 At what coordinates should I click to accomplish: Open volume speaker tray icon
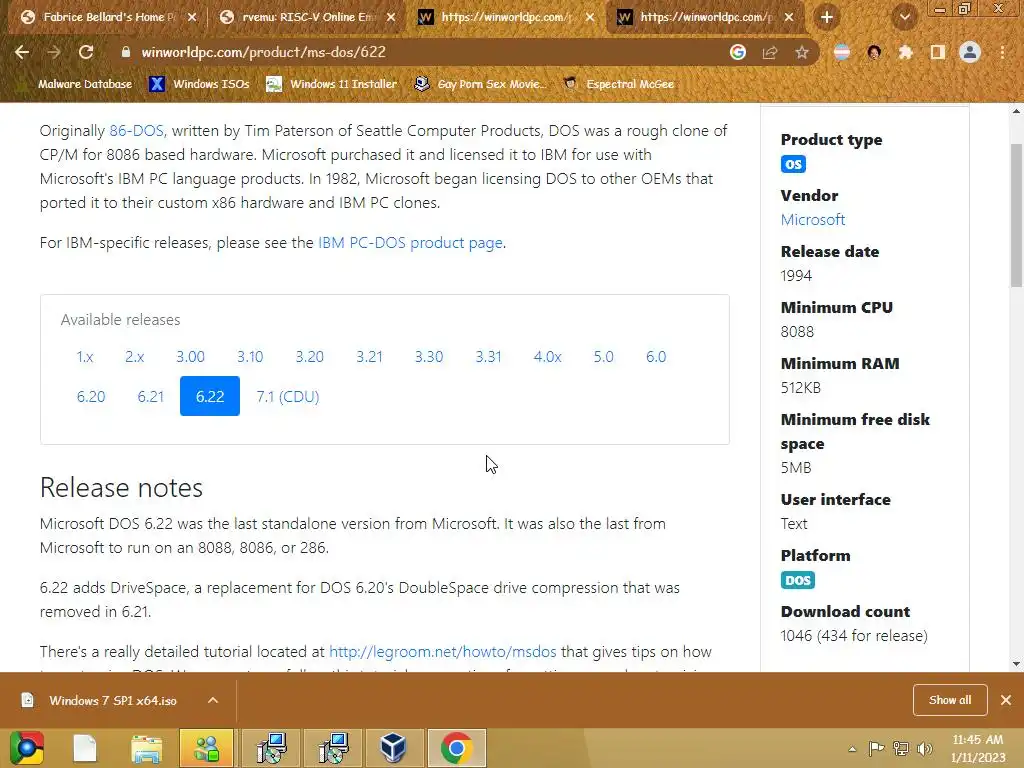[925, 748]
